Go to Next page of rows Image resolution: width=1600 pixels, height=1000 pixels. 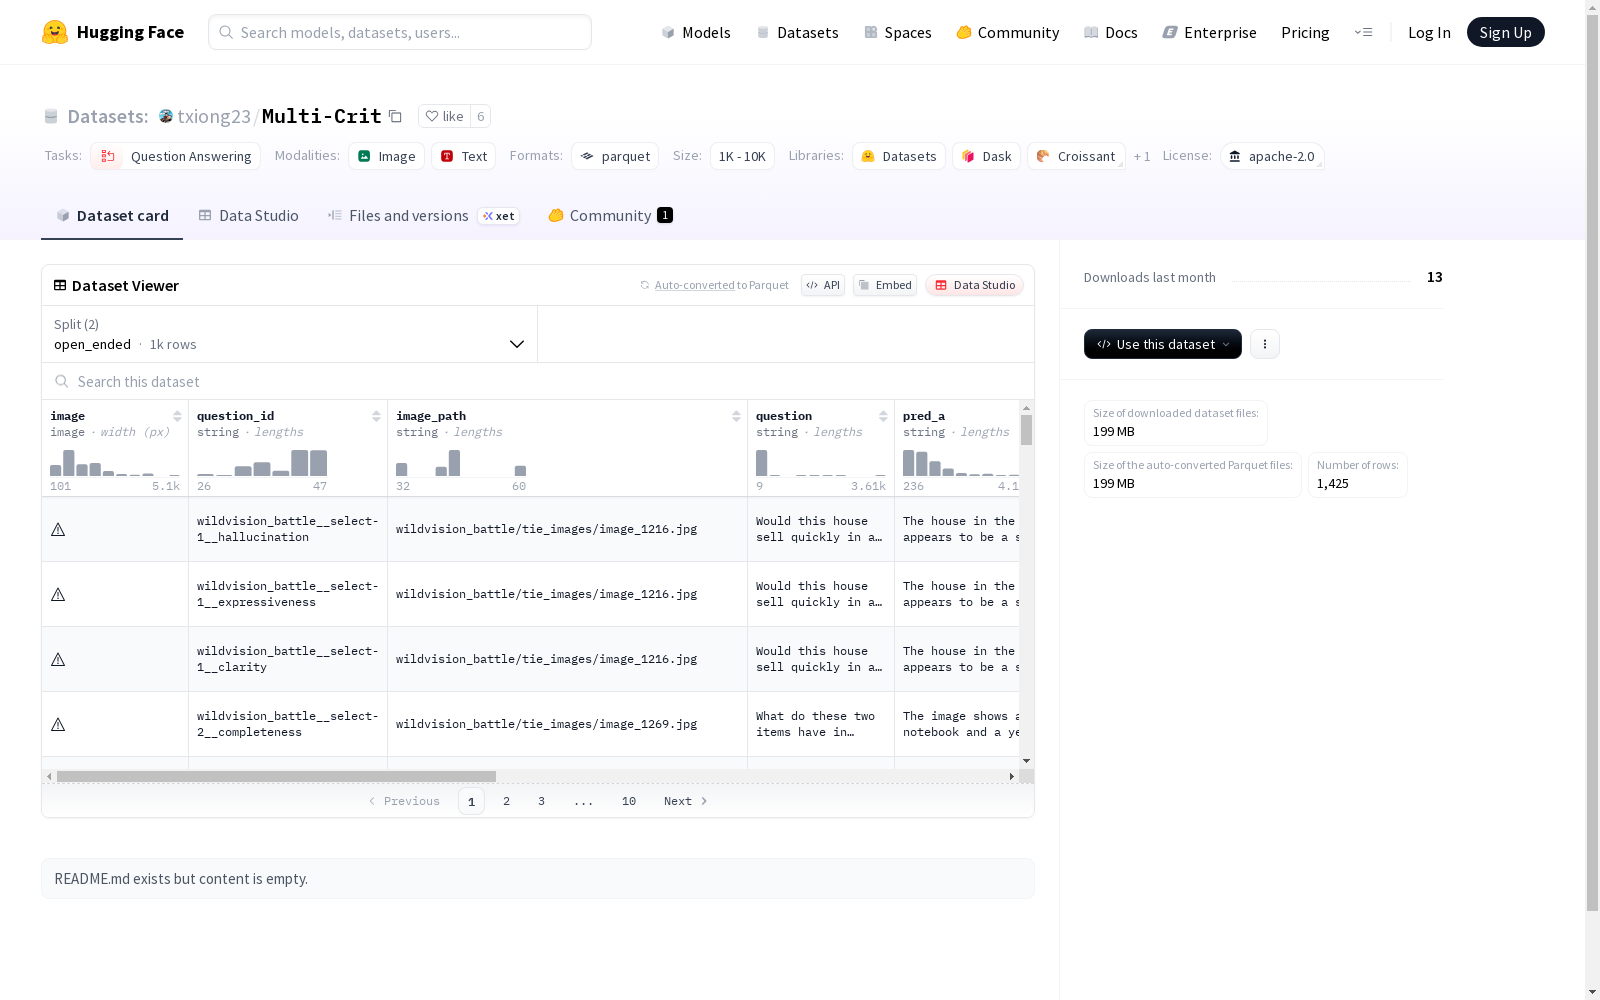pos(686,801)
